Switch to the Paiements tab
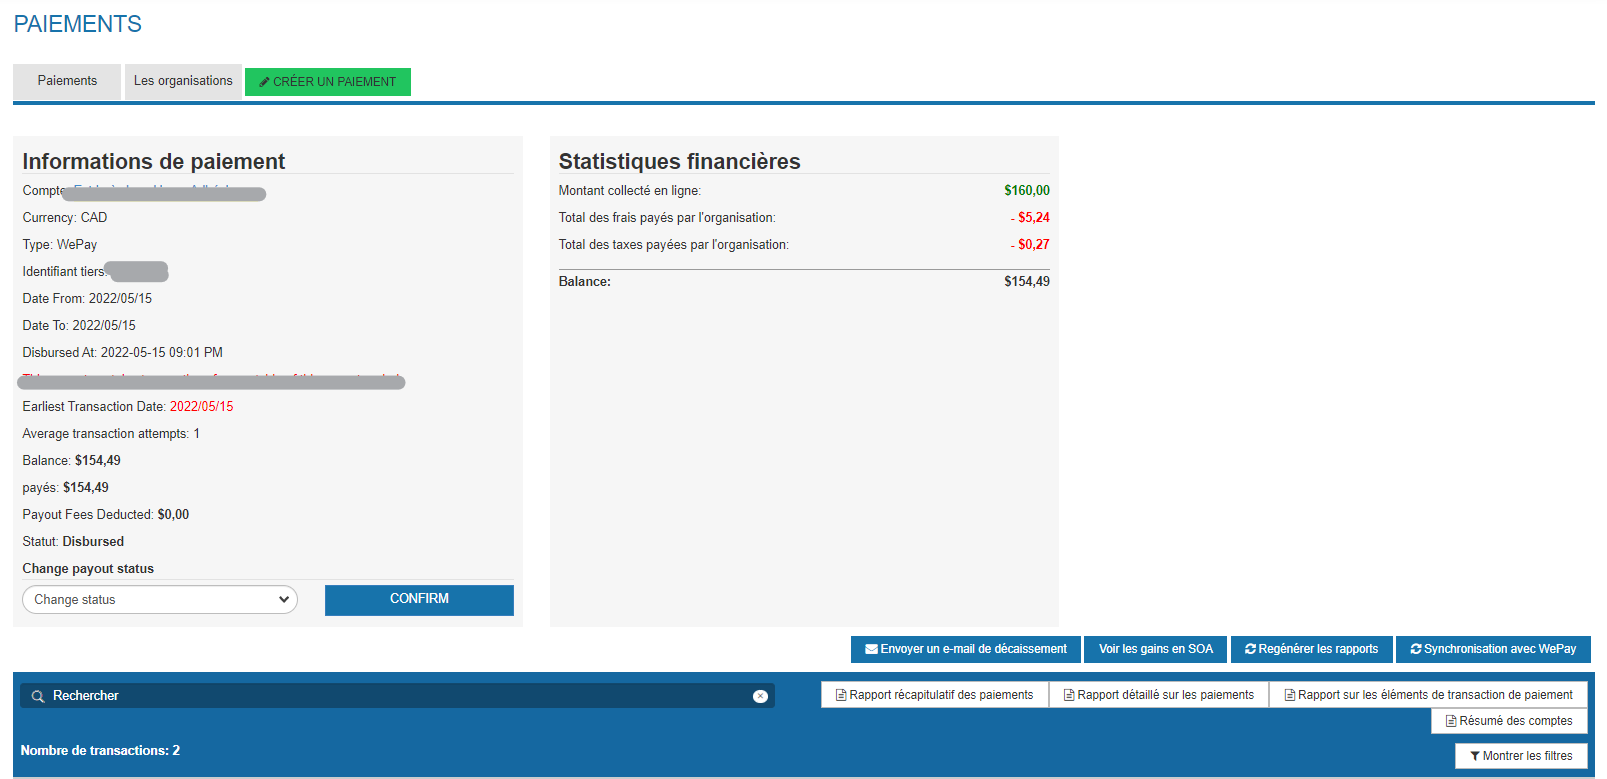This screenshot has width=1607, height=779. (67, 81)
